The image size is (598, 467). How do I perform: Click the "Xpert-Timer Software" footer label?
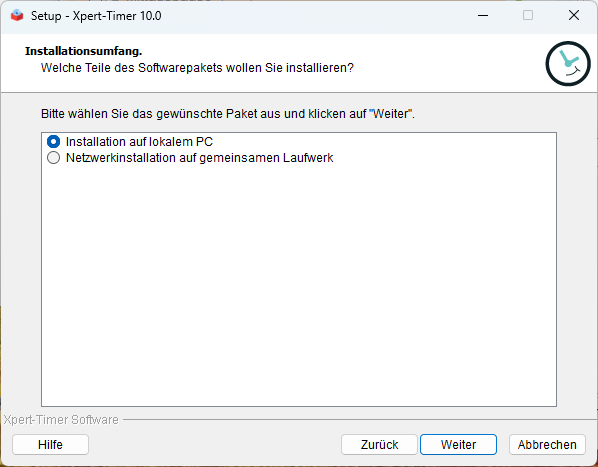point(61,420)
